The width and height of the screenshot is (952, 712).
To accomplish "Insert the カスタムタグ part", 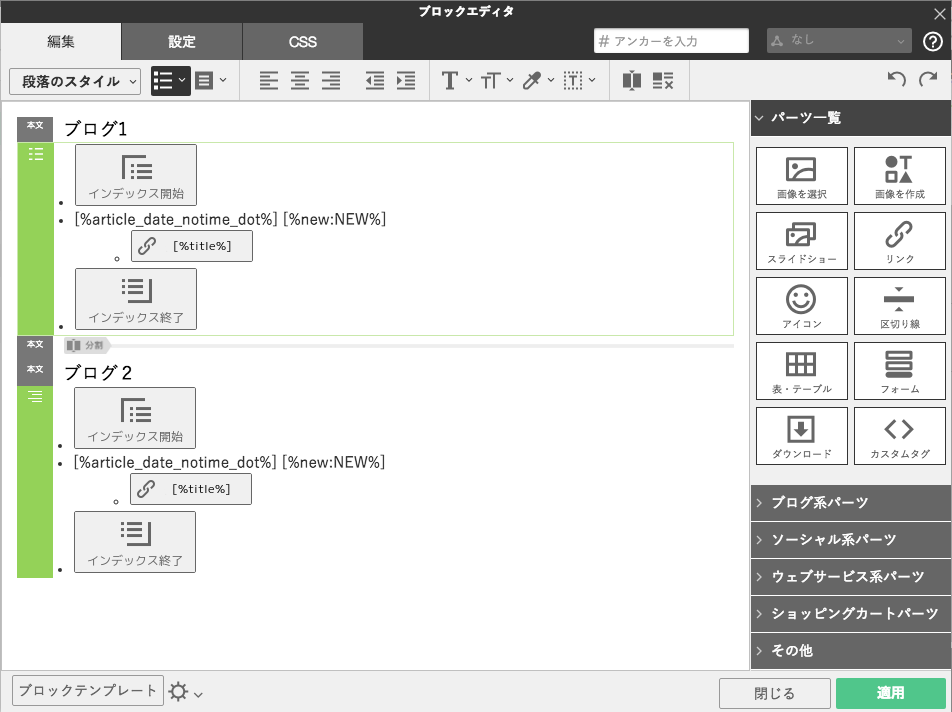I will coord(900,436).
